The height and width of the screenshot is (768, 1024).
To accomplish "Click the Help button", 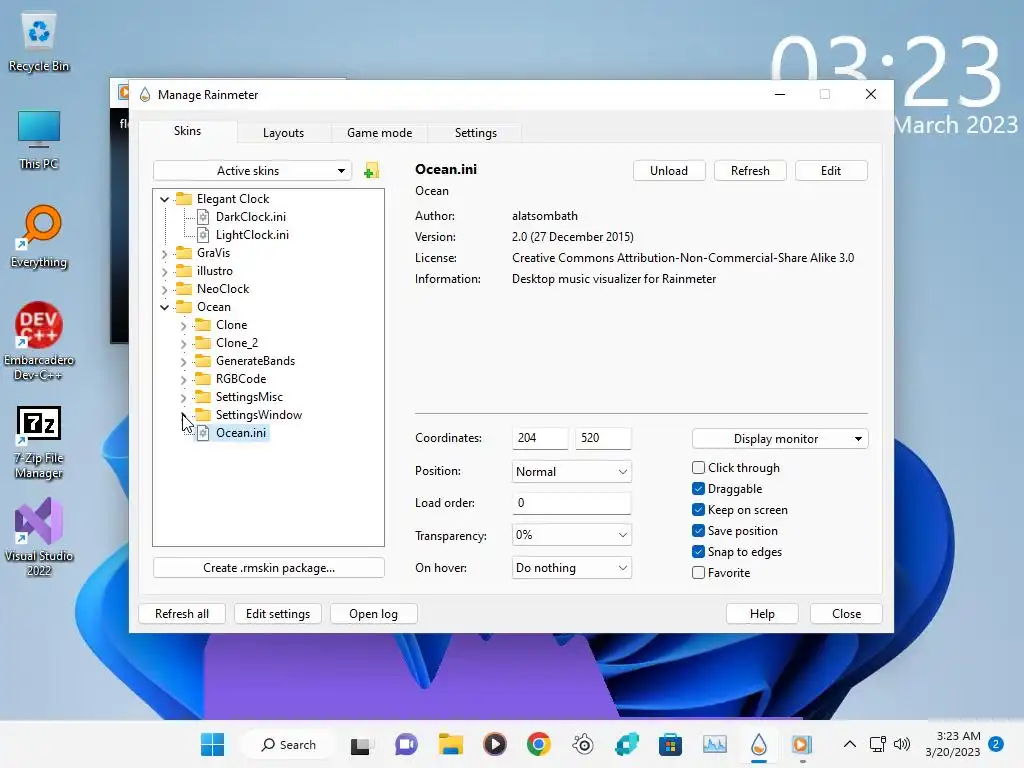I will pos(762,614).
